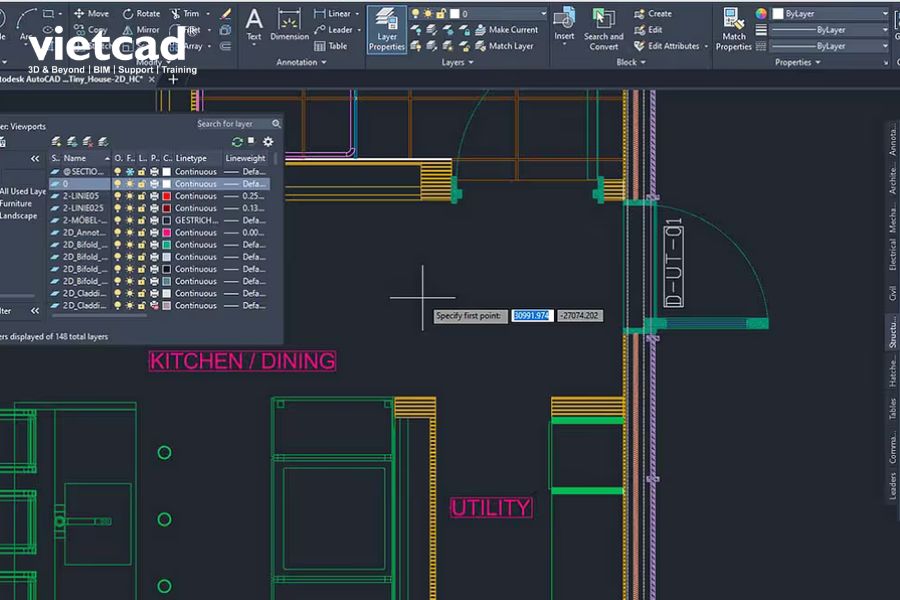900x600 pixels.
Task: Click the linetype icon in Properties panel
Action: pos(761,46)
